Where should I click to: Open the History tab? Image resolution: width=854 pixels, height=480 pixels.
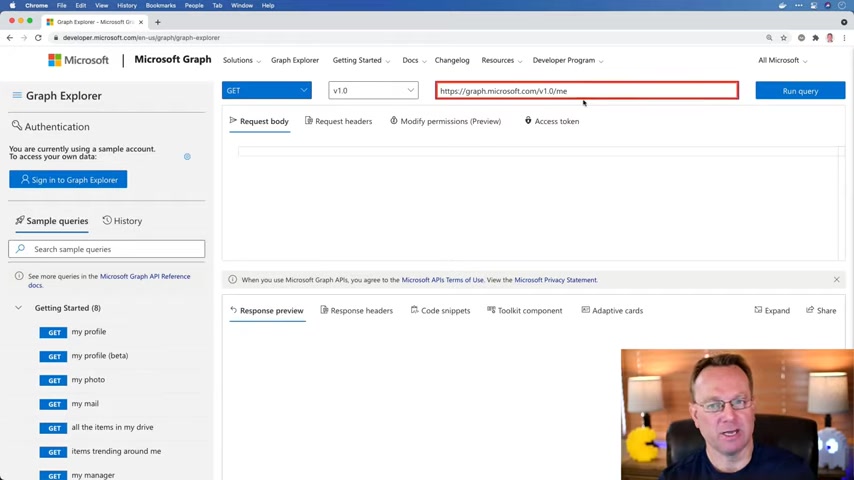122,221
